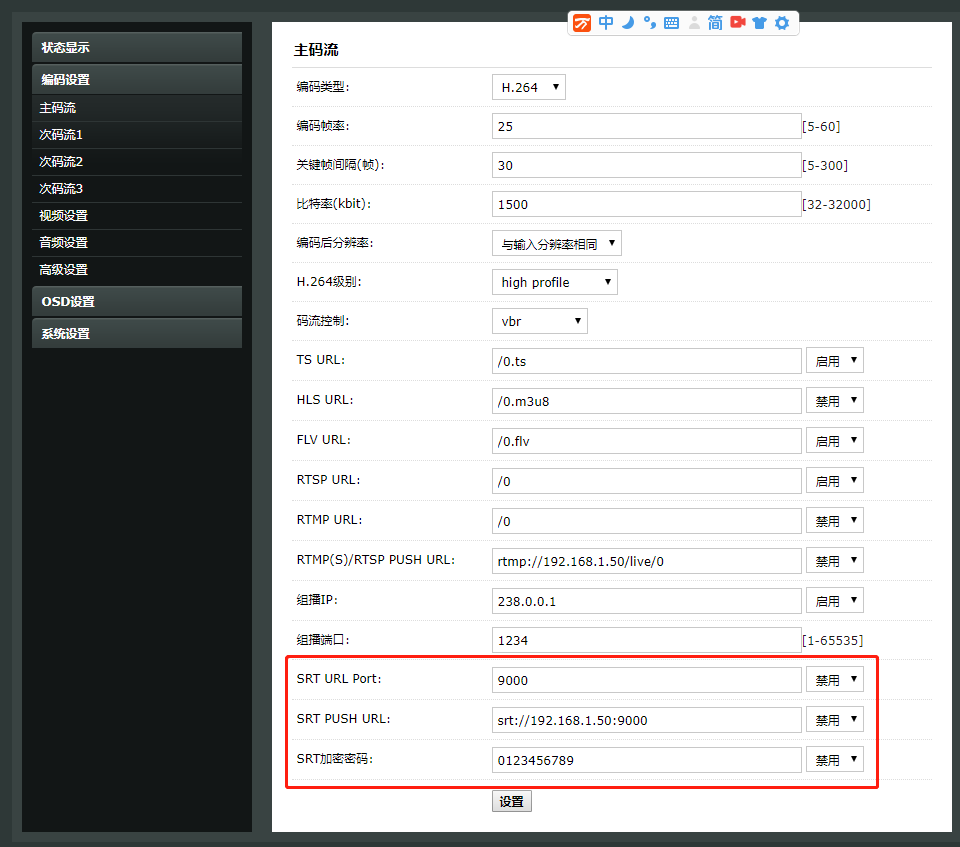Open the 组播IP enable dropdown
Image resolution: width=960 pixels, height=847 pixels.
click(x=834, y=601)
